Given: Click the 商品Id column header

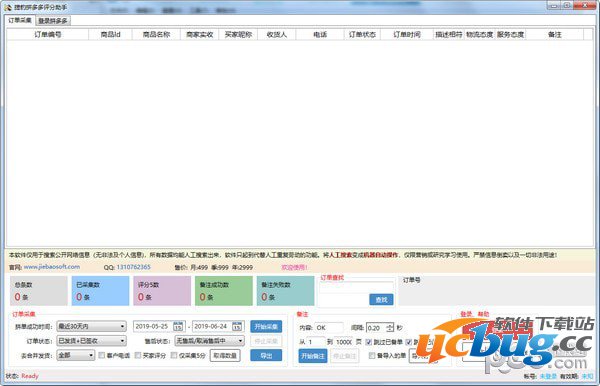Looking at the screenshot, I should [111, 34].
